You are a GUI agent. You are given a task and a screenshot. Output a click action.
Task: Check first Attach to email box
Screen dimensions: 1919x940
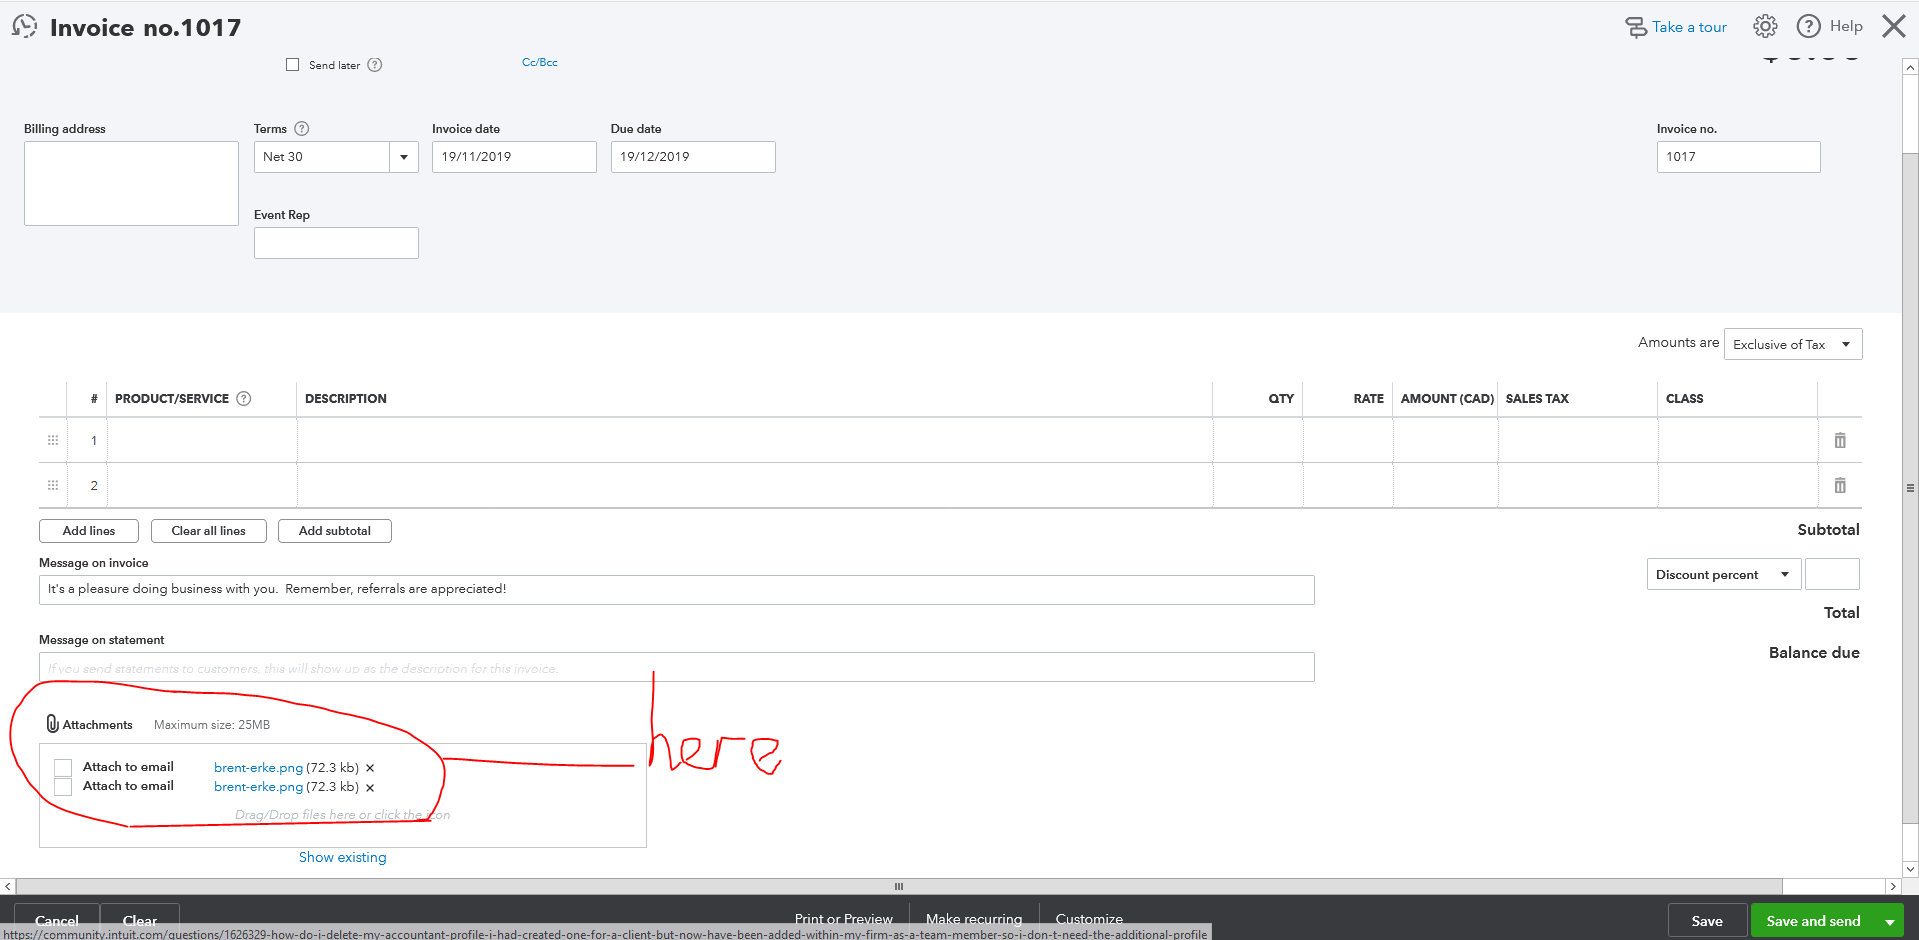coord(63,767)
